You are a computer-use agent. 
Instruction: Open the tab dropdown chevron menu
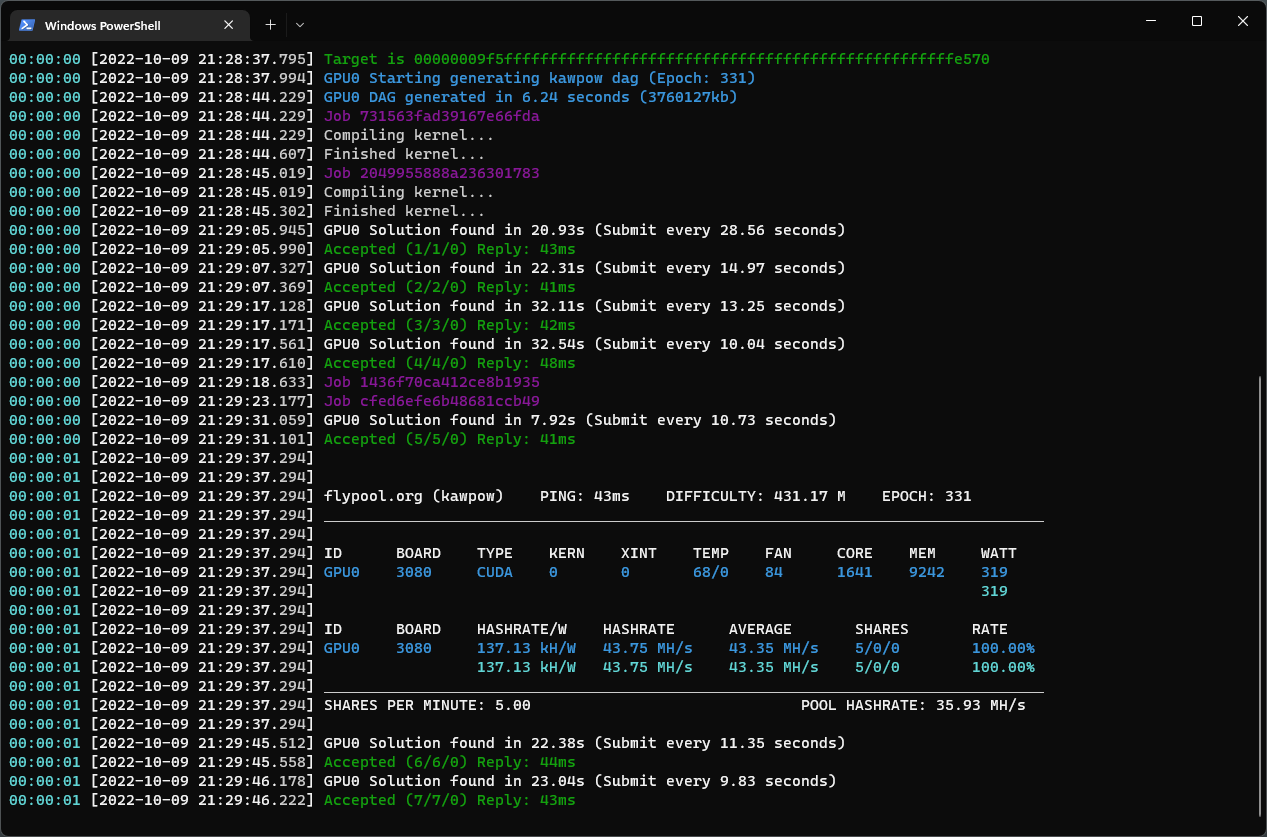301,24
